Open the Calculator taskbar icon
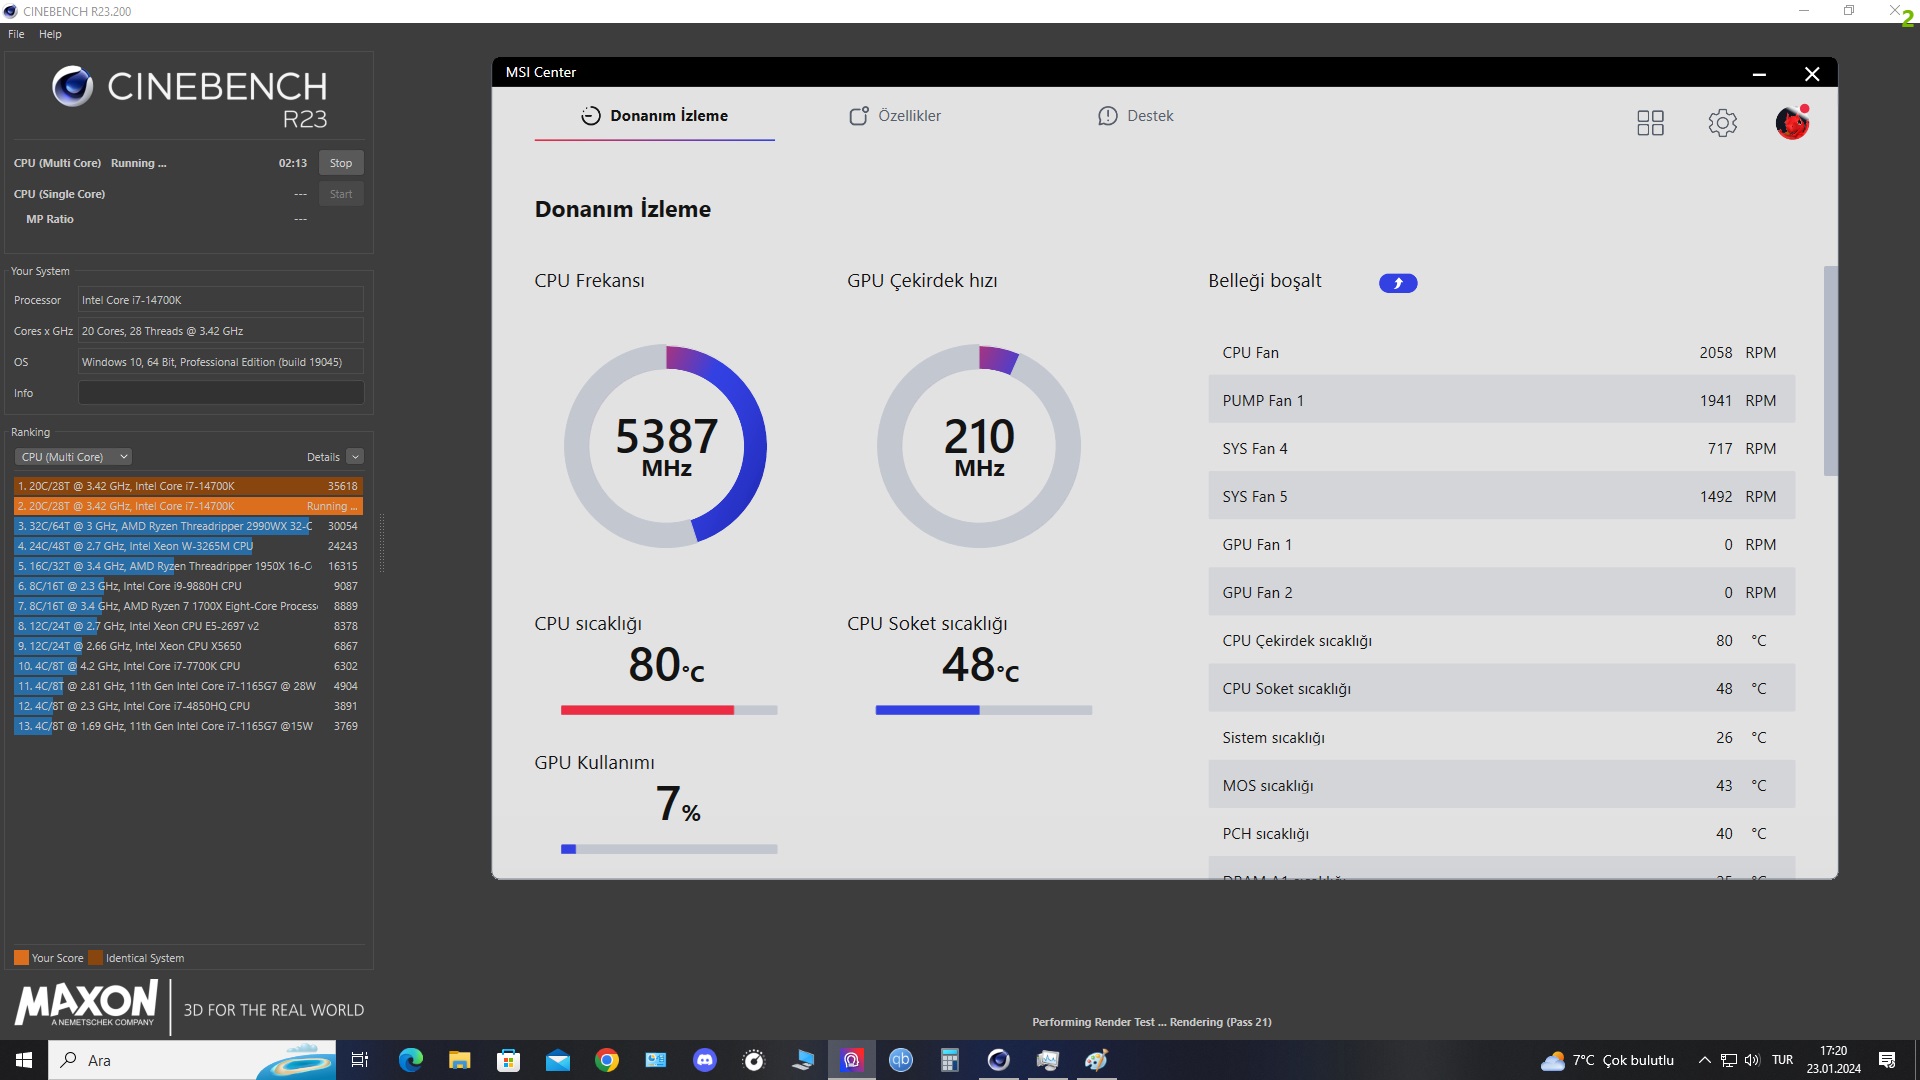The width and height of the screenshot is (1920, 1080). [x=950, y=1060]
